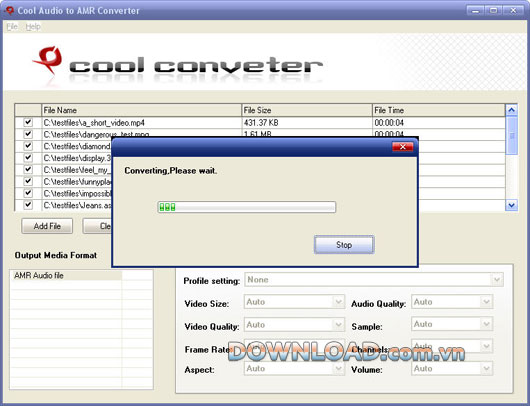Close the Cool Audio to AMR Converter window
The image size is (530, 406).
pyautogui.click(x=513, y=10)
